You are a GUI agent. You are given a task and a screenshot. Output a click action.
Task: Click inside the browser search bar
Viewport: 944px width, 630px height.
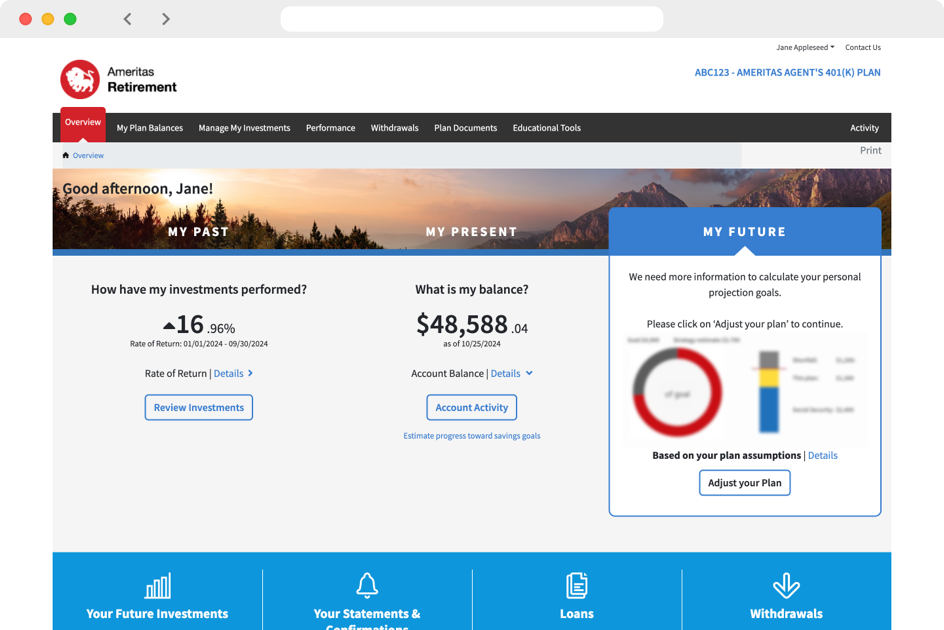coord(471,18)
